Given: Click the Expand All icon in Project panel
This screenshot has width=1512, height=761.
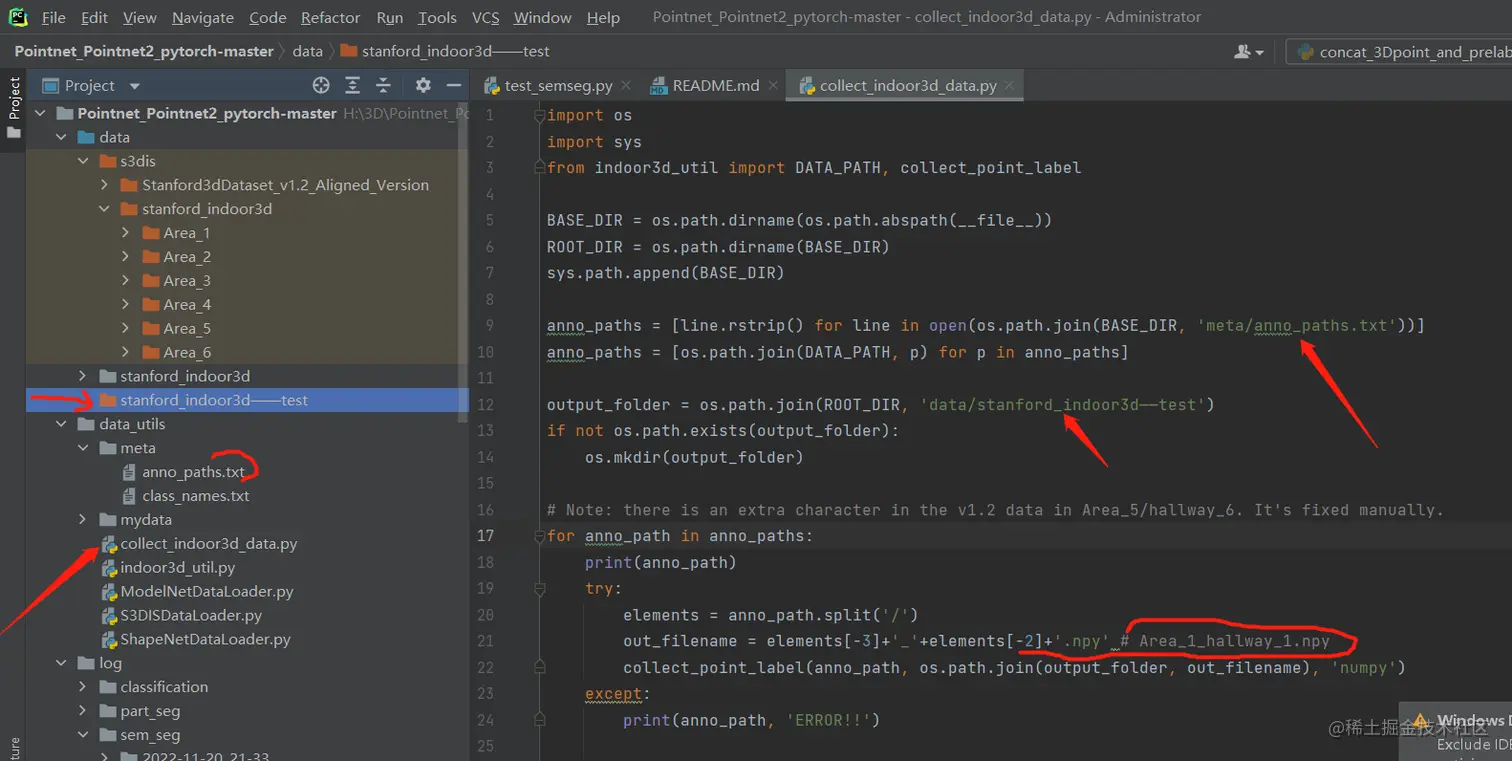Looking at the screenshot, I should coord(352,86).
